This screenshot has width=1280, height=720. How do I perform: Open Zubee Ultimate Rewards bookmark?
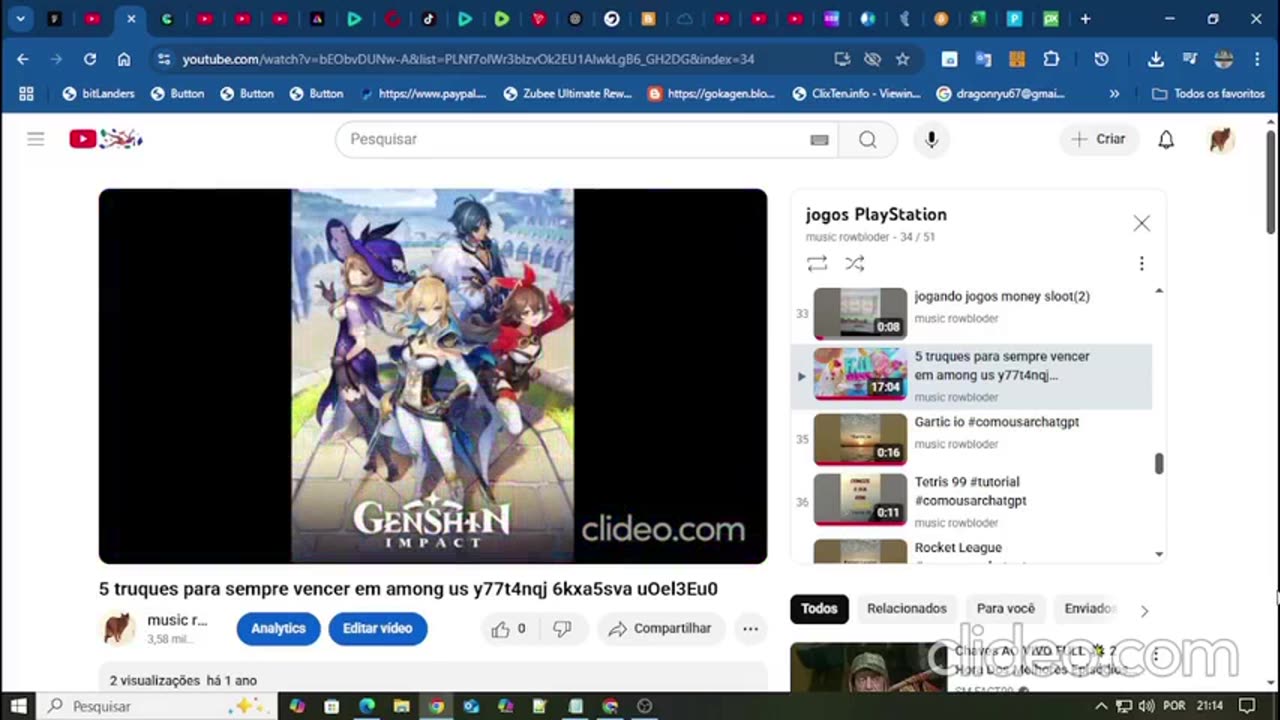[x=568, y=93]
